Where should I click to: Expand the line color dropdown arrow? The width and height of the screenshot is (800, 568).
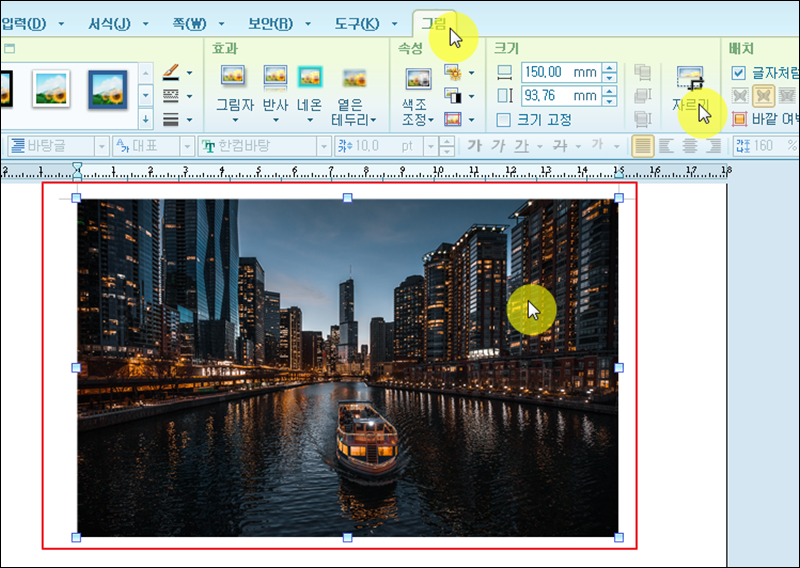click(189, 73)
